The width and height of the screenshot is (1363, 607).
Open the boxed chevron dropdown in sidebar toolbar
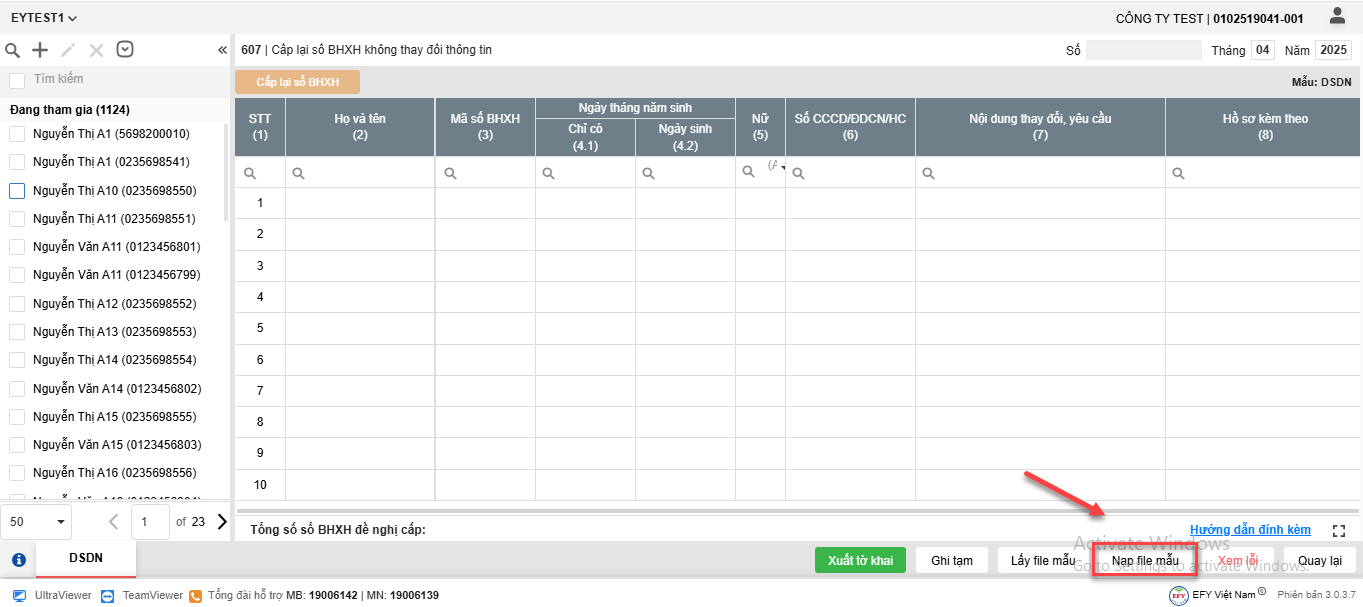[125, 50]
